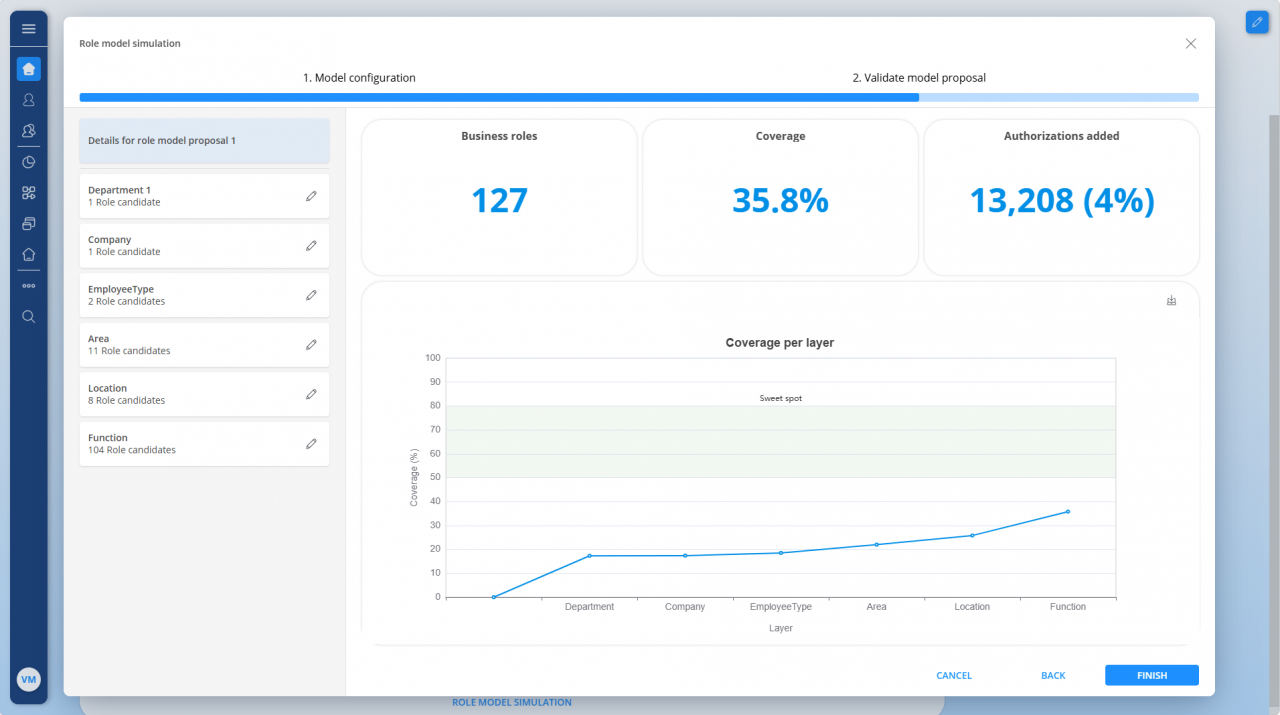Screen dimensions: 1280x715
Task: Open the hamburger navigation menu
Action: pyautogui.click(x=28, y=28)
